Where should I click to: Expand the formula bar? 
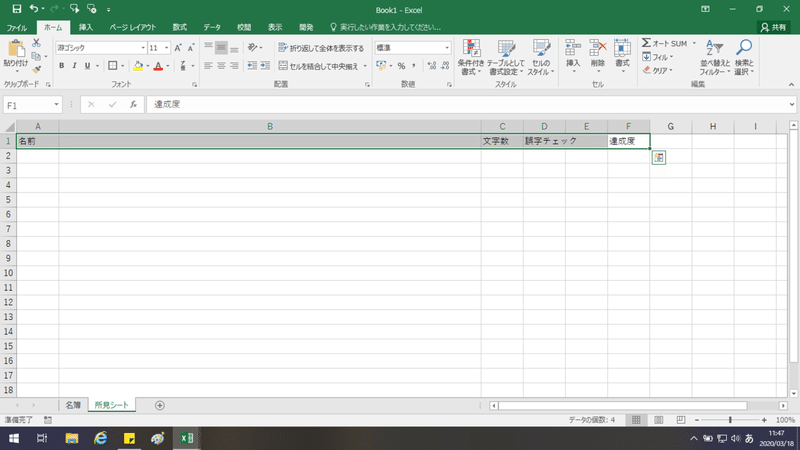tap(791, 105)
